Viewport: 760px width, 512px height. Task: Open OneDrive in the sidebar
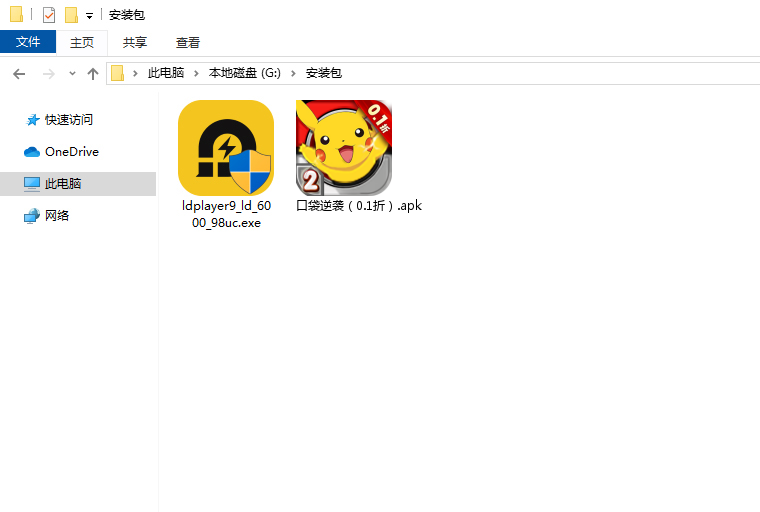[x=71, y=151]
